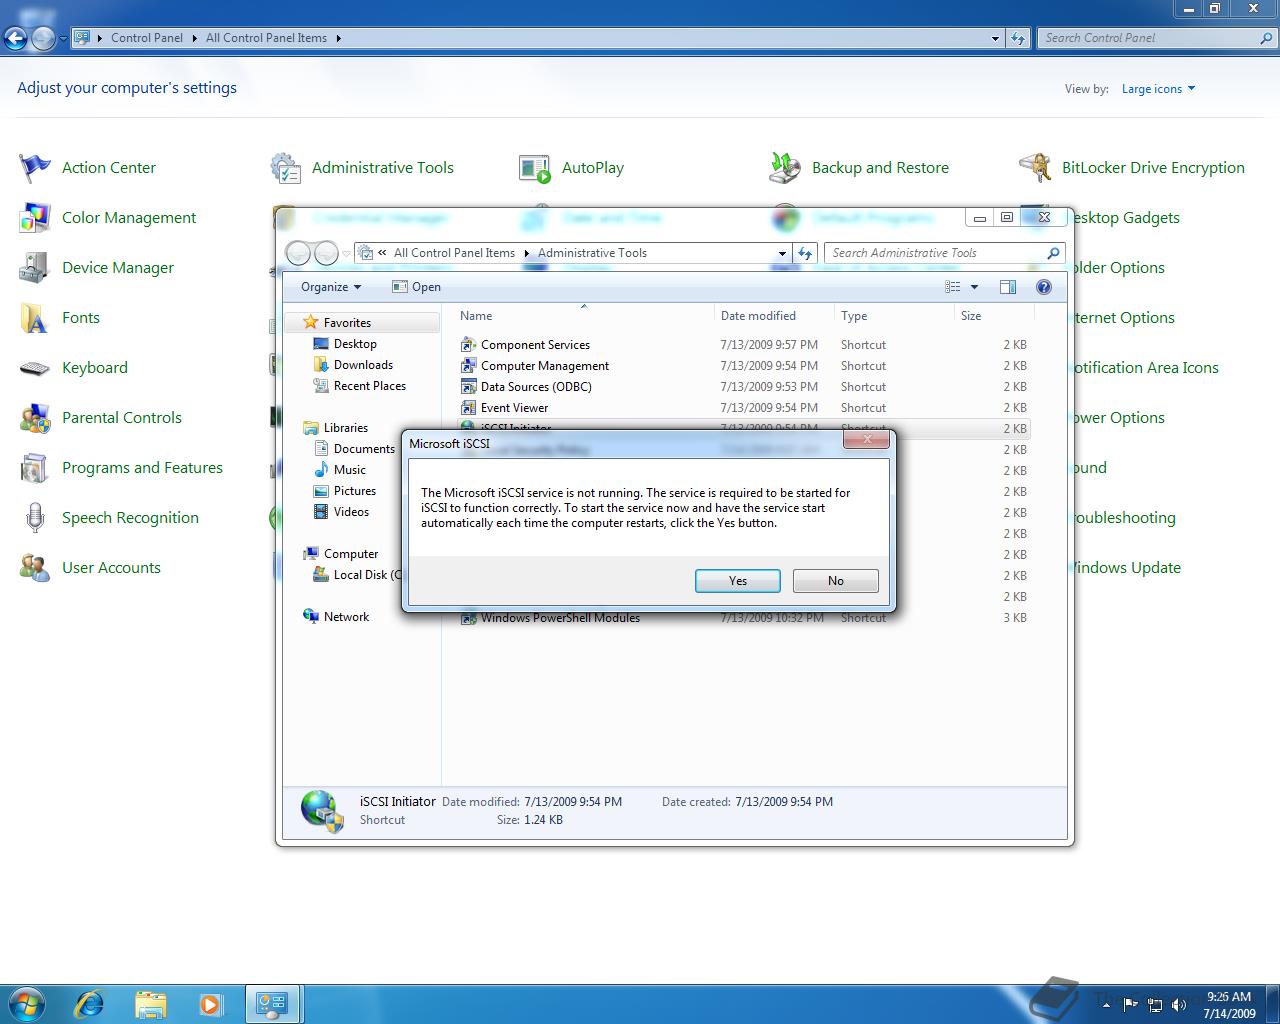Screen dimensions: 1280x1024
Task: Expand Control Panel address bar history dropdown
Action: [995, 38]
